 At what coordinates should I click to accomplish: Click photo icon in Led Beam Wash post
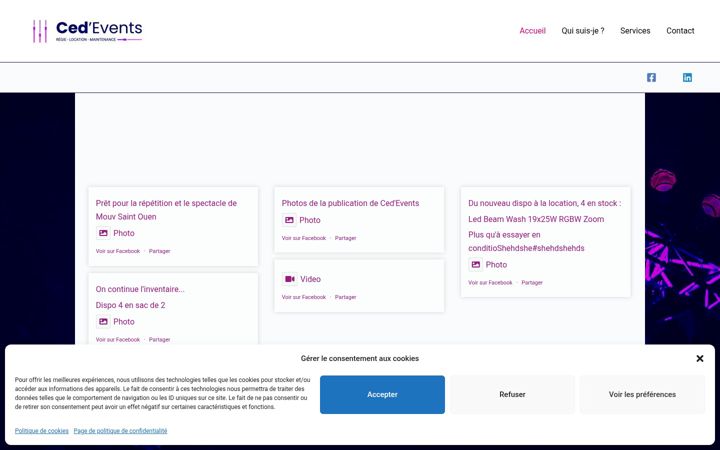coord(476,264)
